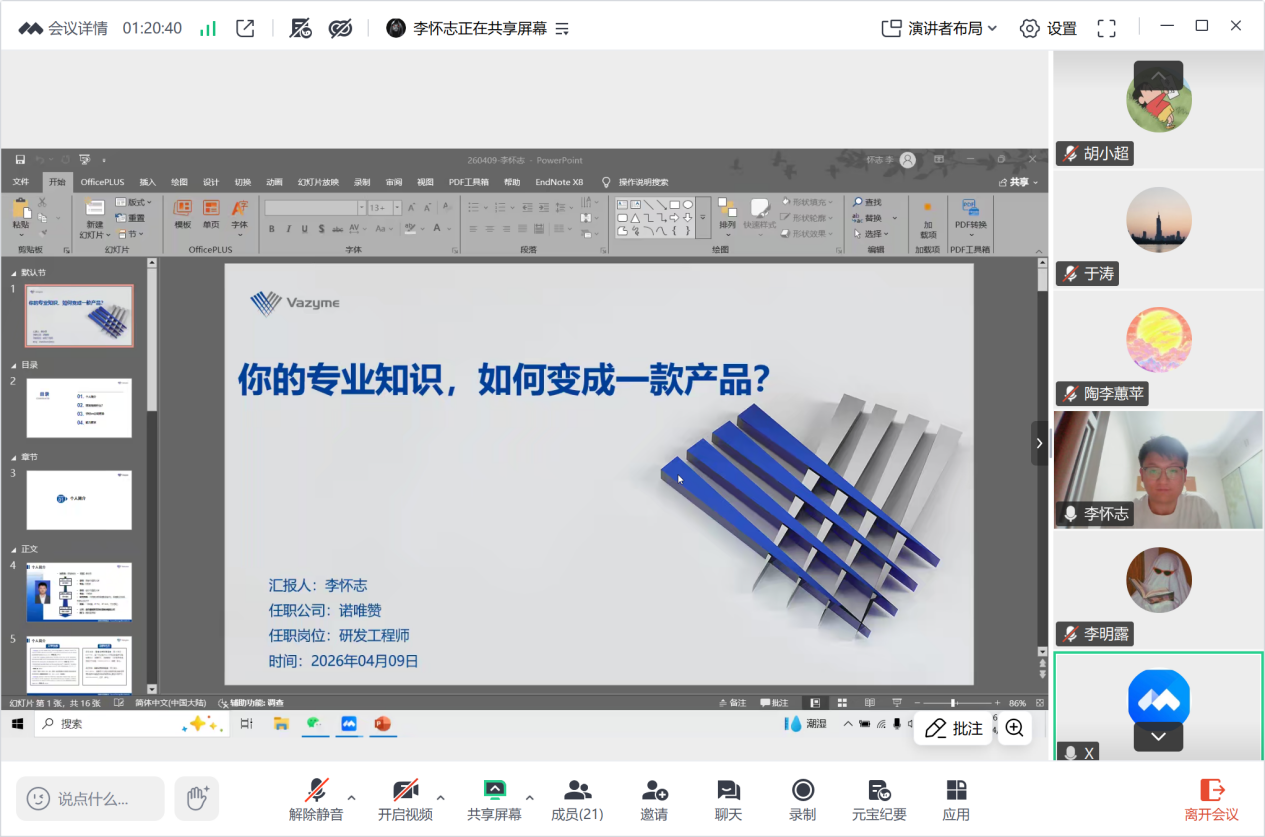Toggle the crossed-out eye icon in top bar
Image resolution: width=1265 pixels, height=837 pixels.
[341, 28]
